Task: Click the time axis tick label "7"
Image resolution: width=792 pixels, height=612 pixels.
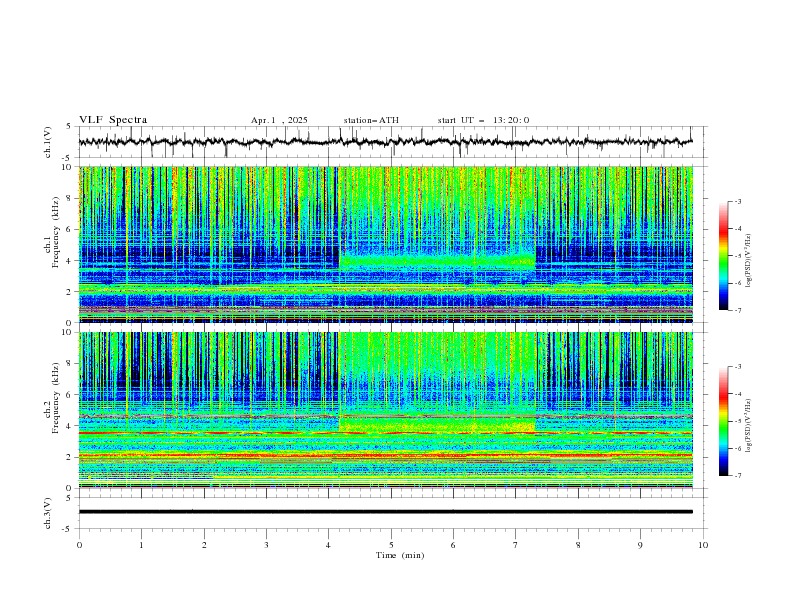Action: (516, 545)
